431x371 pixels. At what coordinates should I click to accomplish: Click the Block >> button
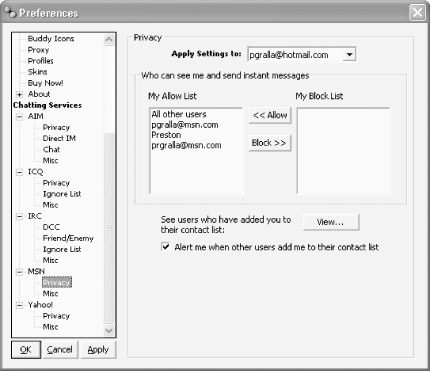(x=270, y=143)
